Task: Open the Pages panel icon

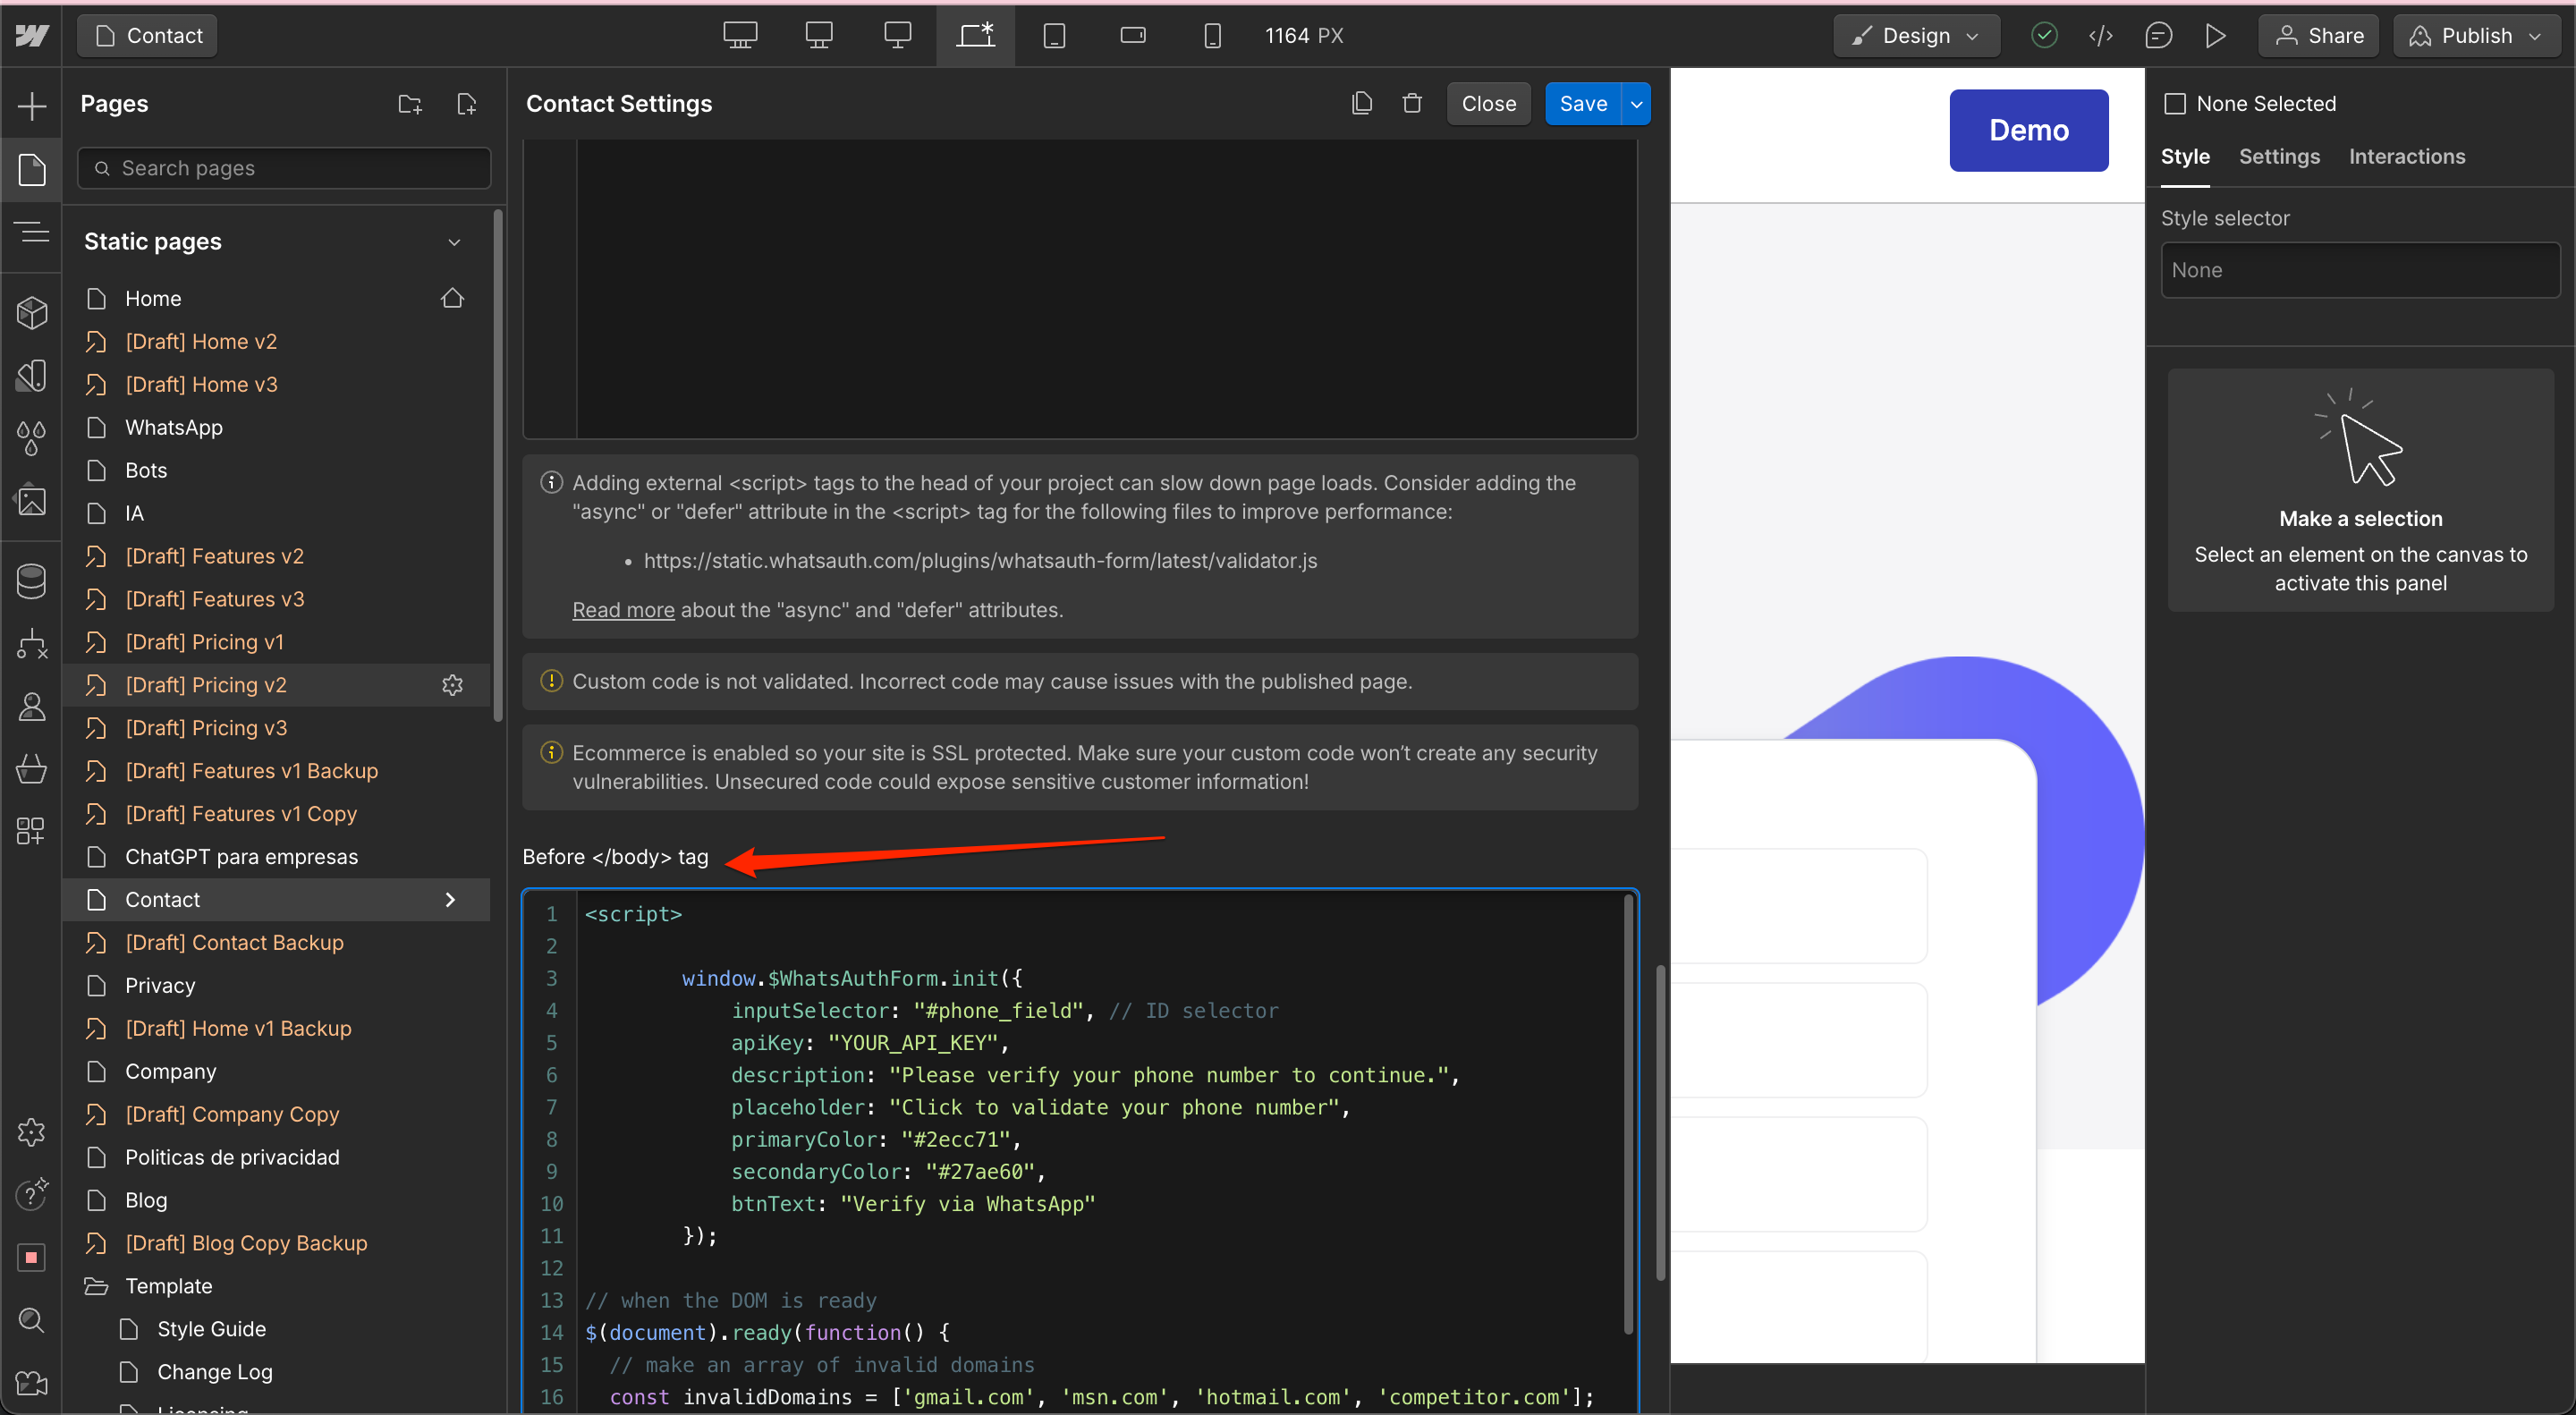Action: pos(31,169)
